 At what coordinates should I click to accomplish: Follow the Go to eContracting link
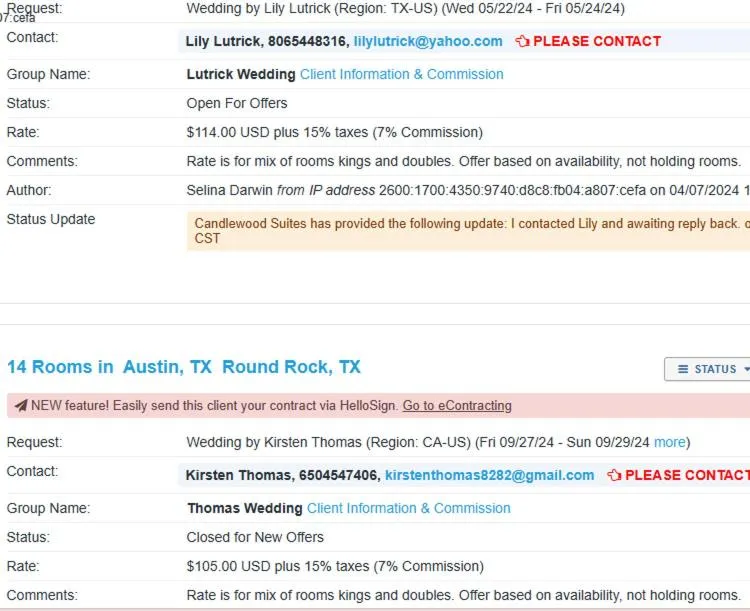(x=457, y=406)
